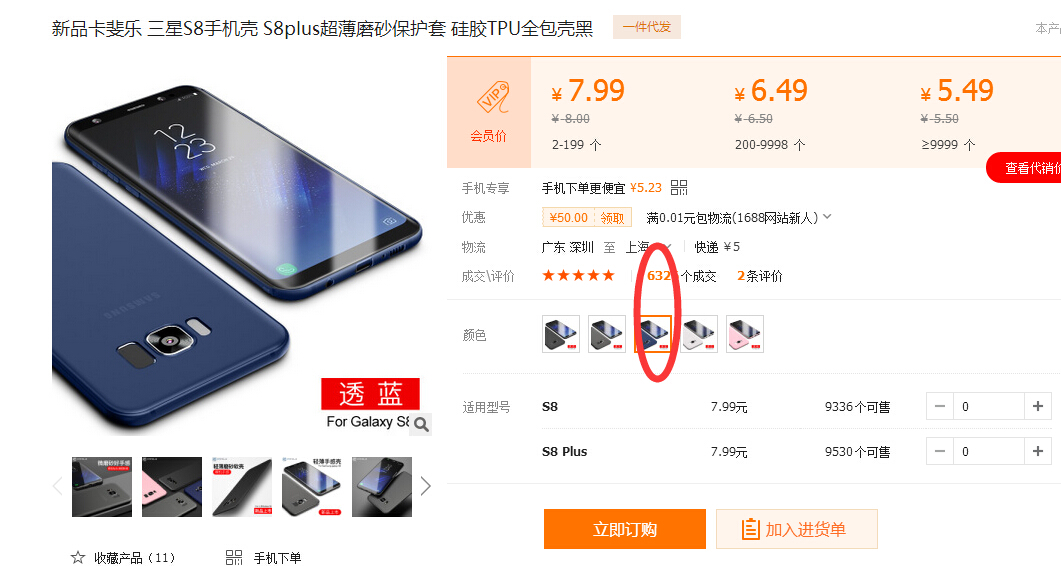Open the destination city 上海 dropdown
Image resolution: width=1061 pixels, height=566 pixels.
coord(648,246)
